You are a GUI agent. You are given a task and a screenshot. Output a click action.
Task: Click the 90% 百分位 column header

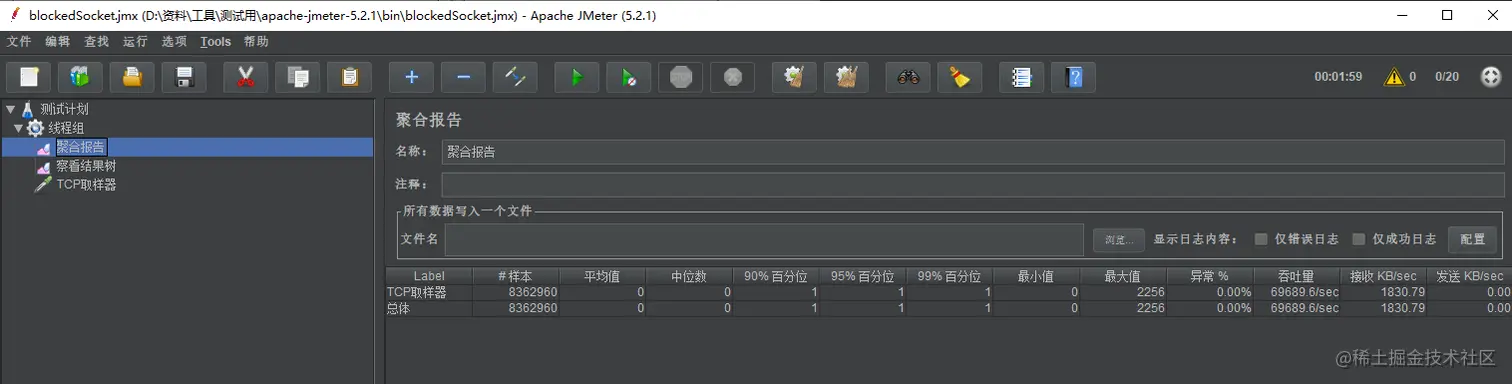[776, 276]
